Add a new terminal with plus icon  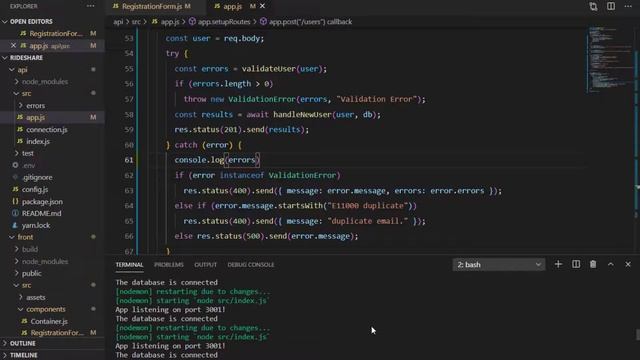(x=558, y=264)
